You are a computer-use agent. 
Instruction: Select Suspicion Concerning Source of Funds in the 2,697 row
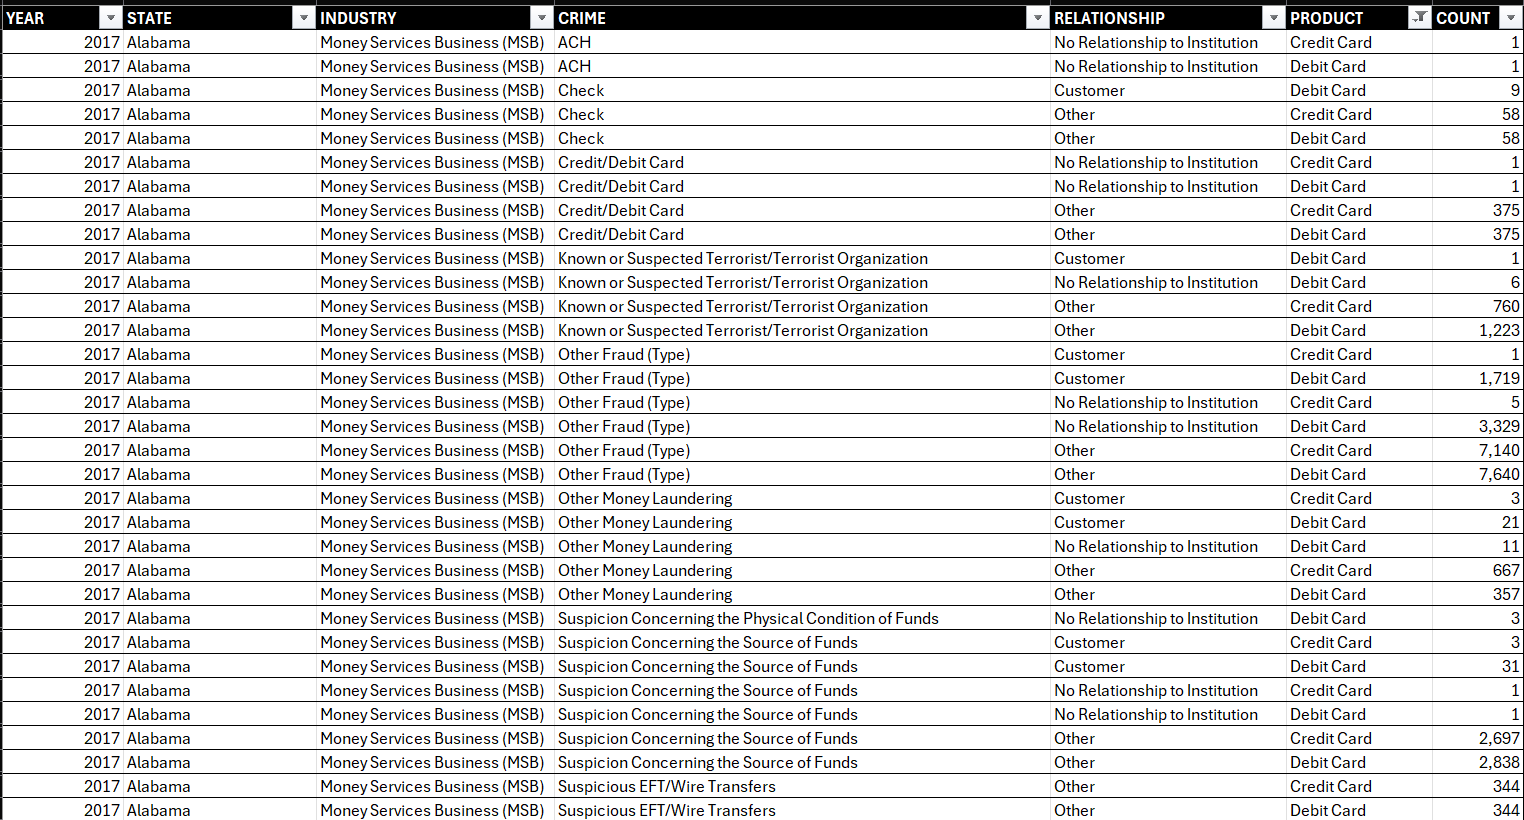pos(802,738)
